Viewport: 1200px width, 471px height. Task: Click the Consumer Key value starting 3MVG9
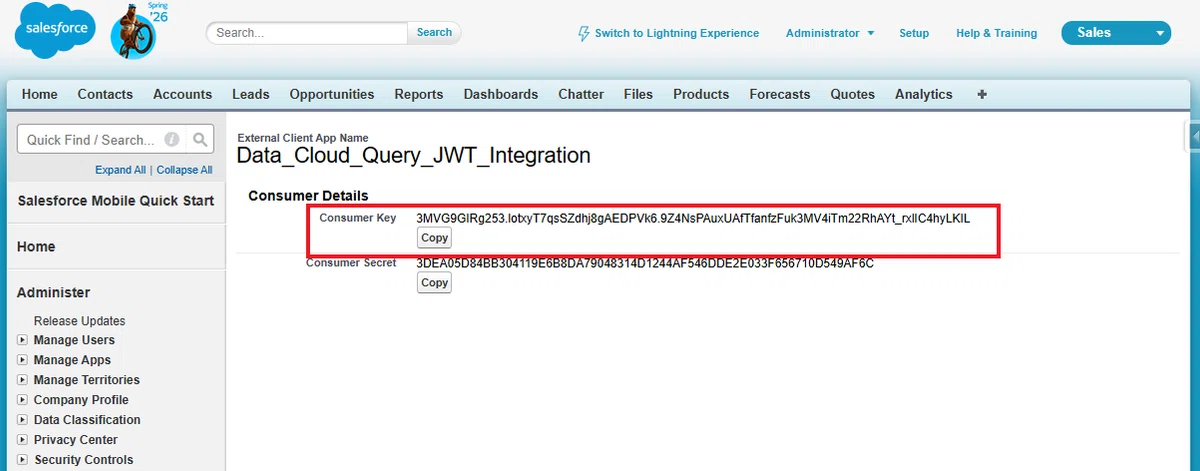tap(693, 218)
